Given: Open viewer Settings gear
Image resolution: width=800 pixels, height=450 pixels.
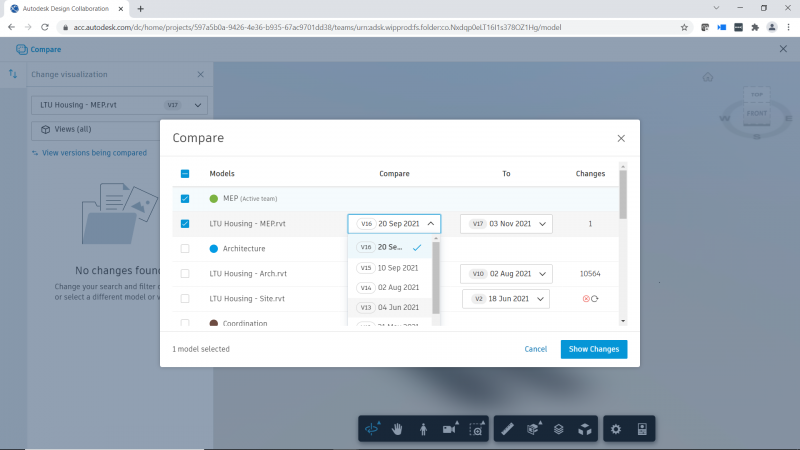Looking at the screenshot, I should click(x=616, y=429).
